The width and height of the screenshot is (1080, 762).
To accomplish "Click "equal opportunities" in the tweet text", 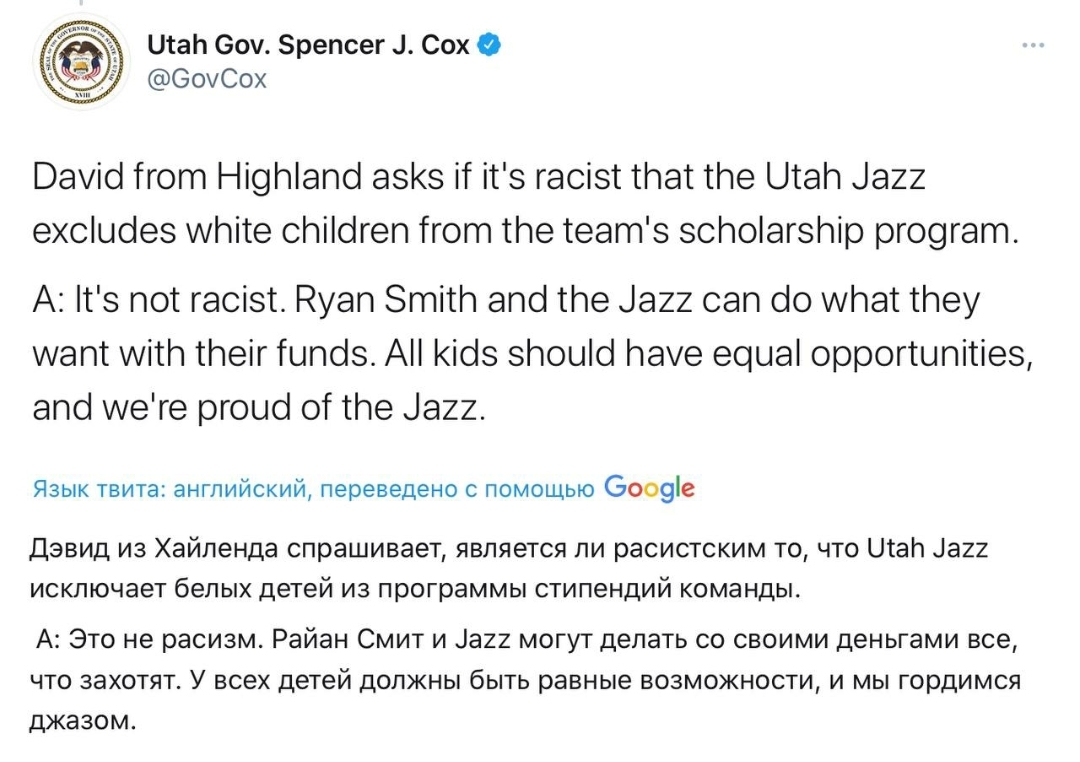I will 870,353.
